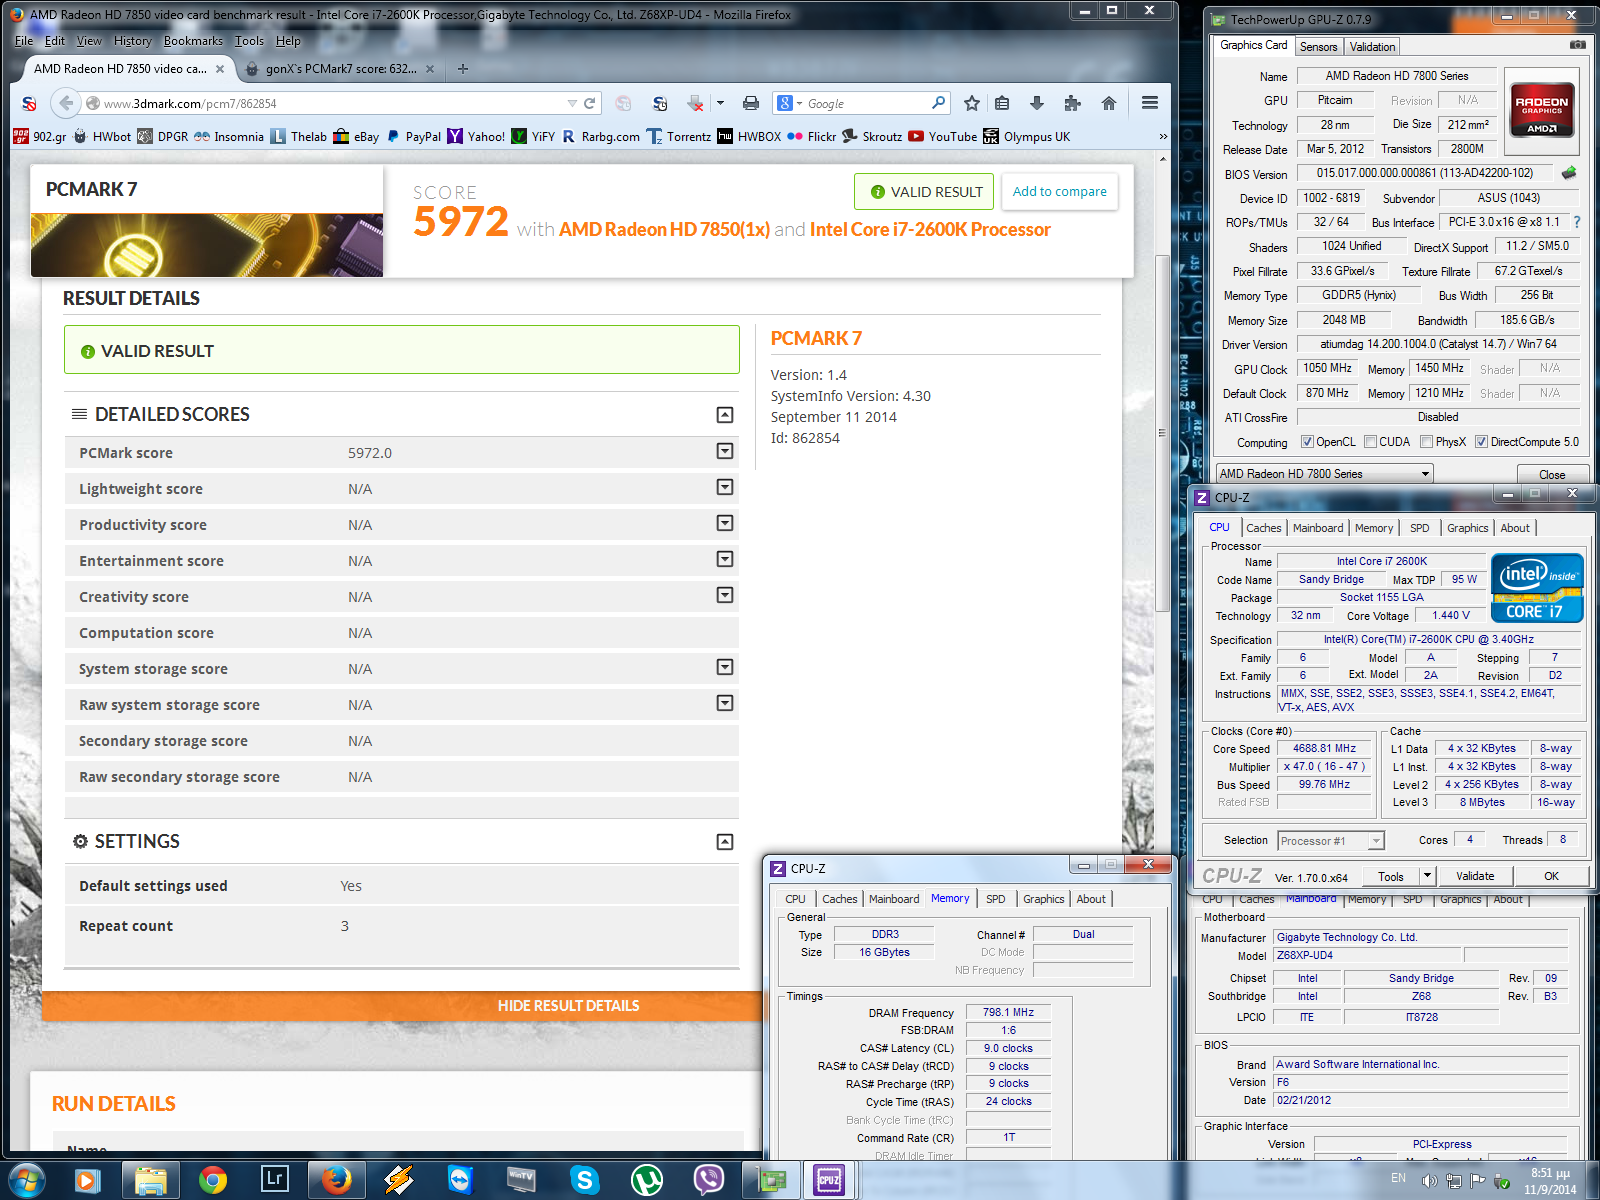Open the YouTube bookmark

942,137
